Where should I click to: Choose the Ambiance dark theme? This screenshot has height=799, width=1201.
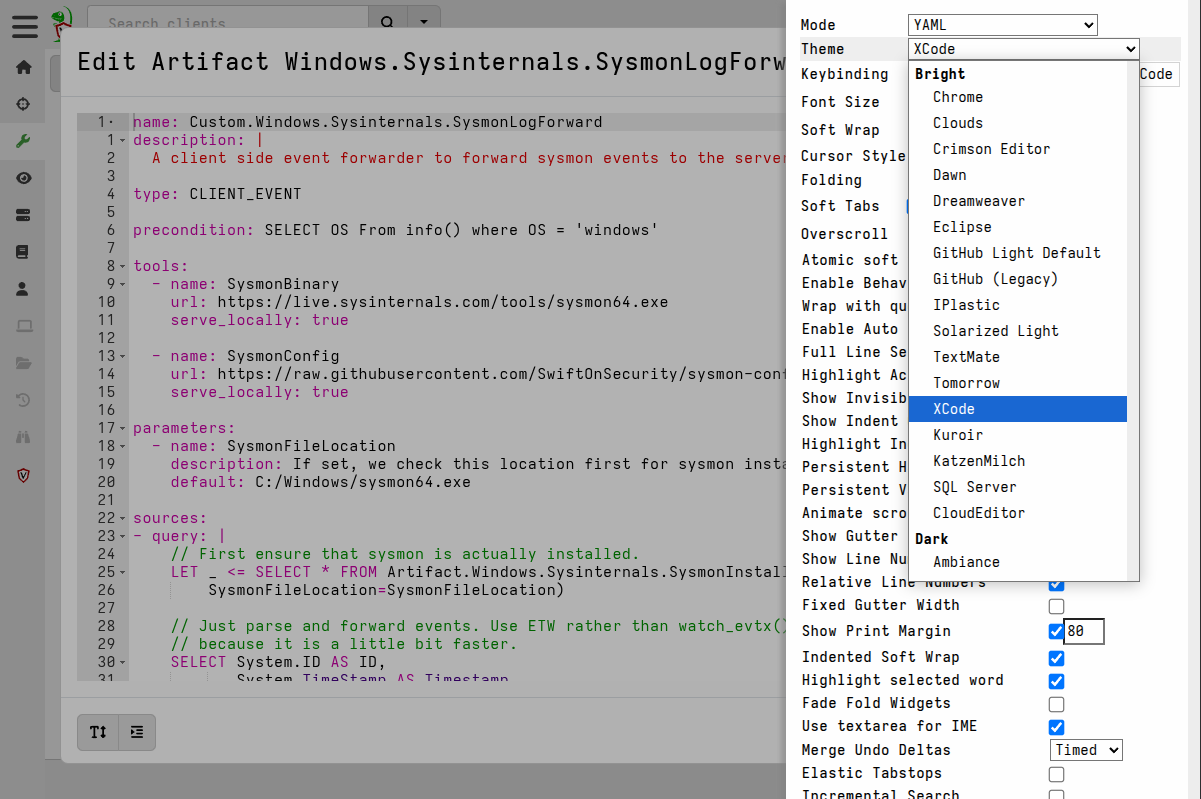click(966, 561)
